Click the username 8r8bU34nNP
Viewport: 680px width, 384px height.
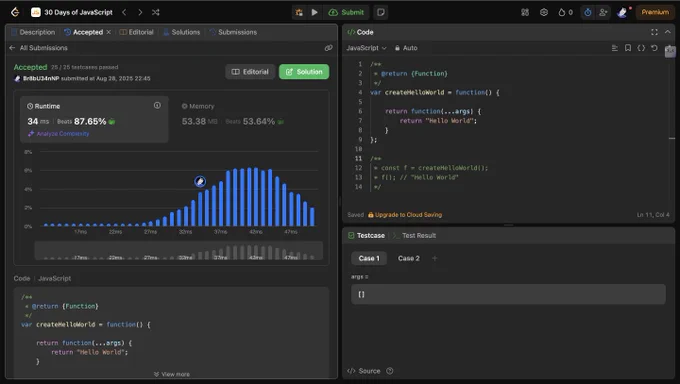coord(41,79)
